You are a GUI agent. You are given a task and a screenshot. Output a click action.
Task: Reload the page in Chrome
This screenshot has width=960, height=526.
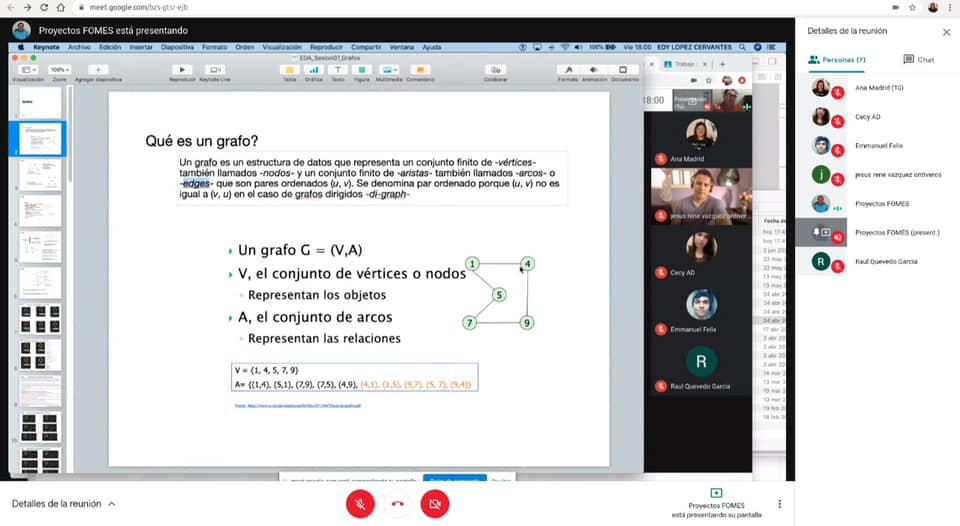click(x=44, y=7)
